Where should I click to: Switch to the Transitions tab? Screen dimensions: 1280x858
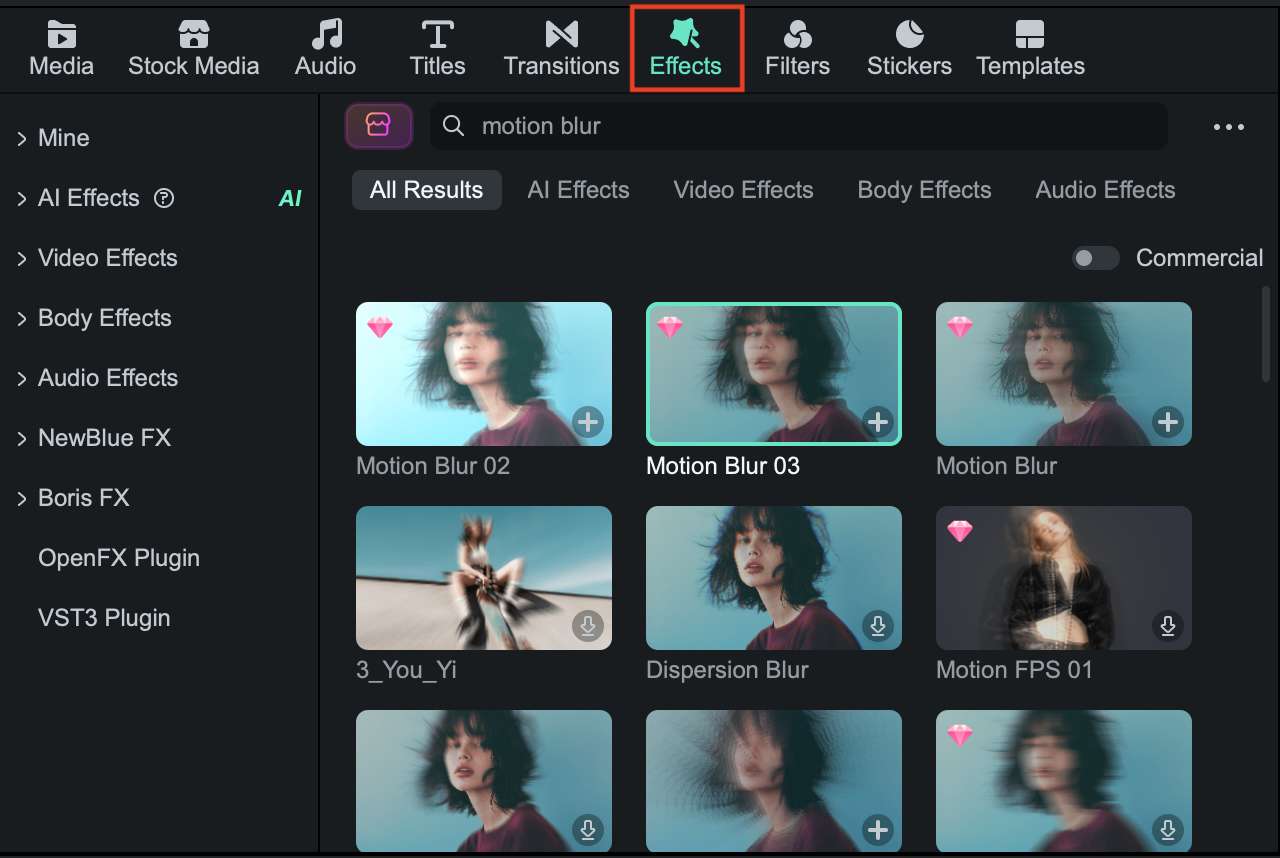(x=562, y=49)
